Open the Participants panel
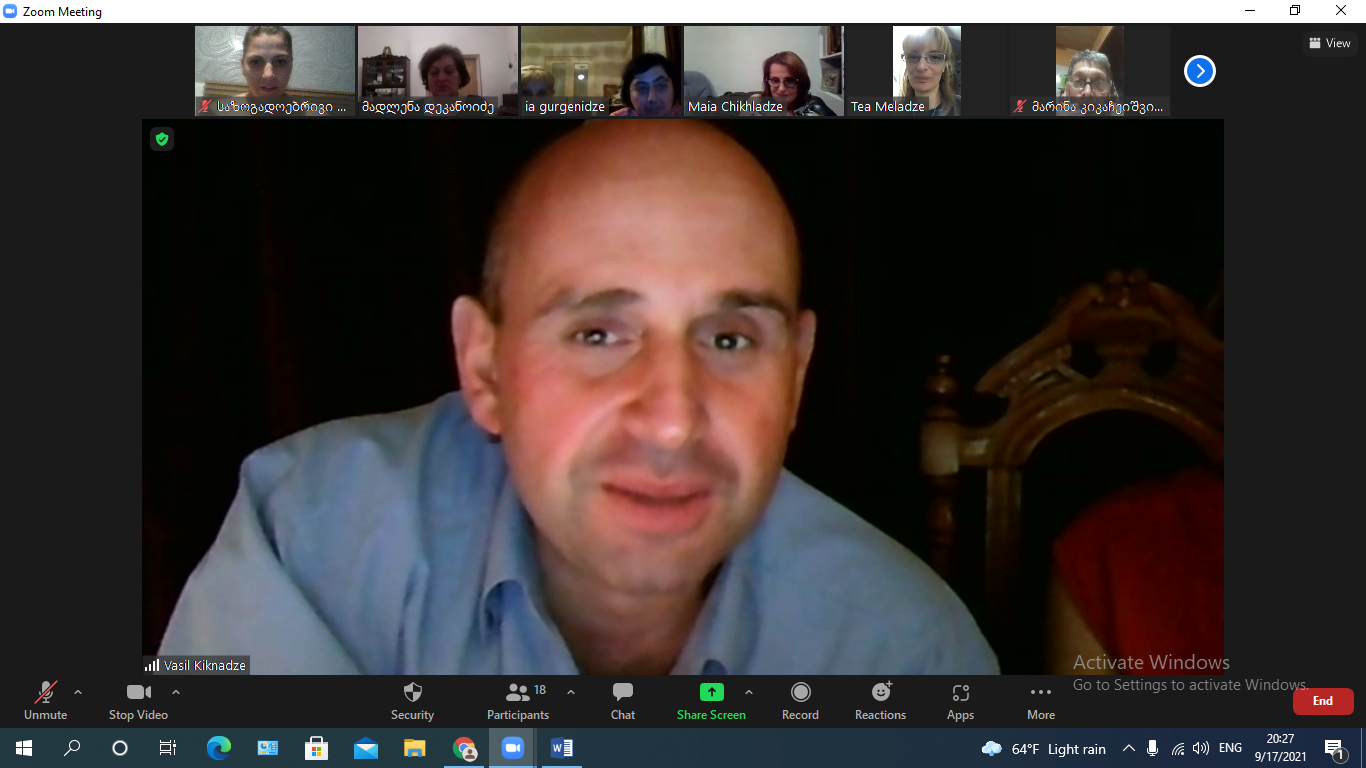The height and width of the screenshot is (768, 1366). (518, 700)
